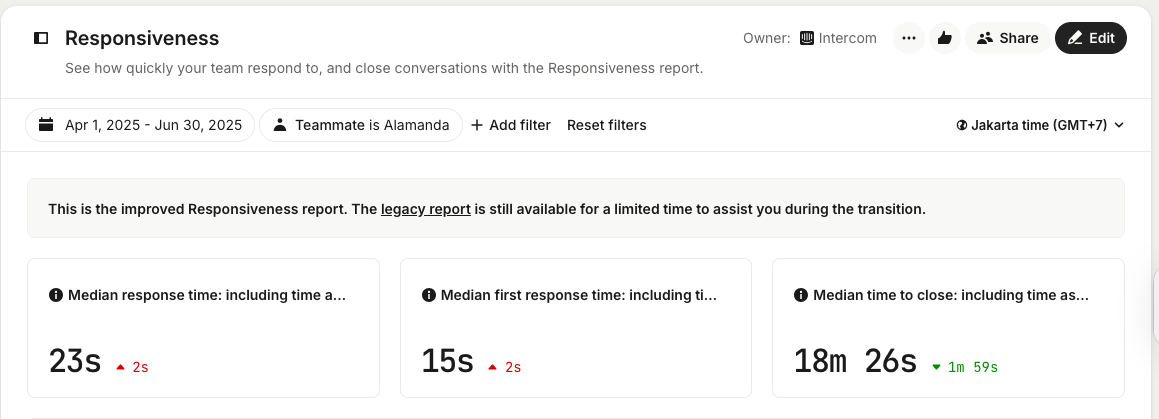Click Add filter
The image size is (1159, 419).
511,125
